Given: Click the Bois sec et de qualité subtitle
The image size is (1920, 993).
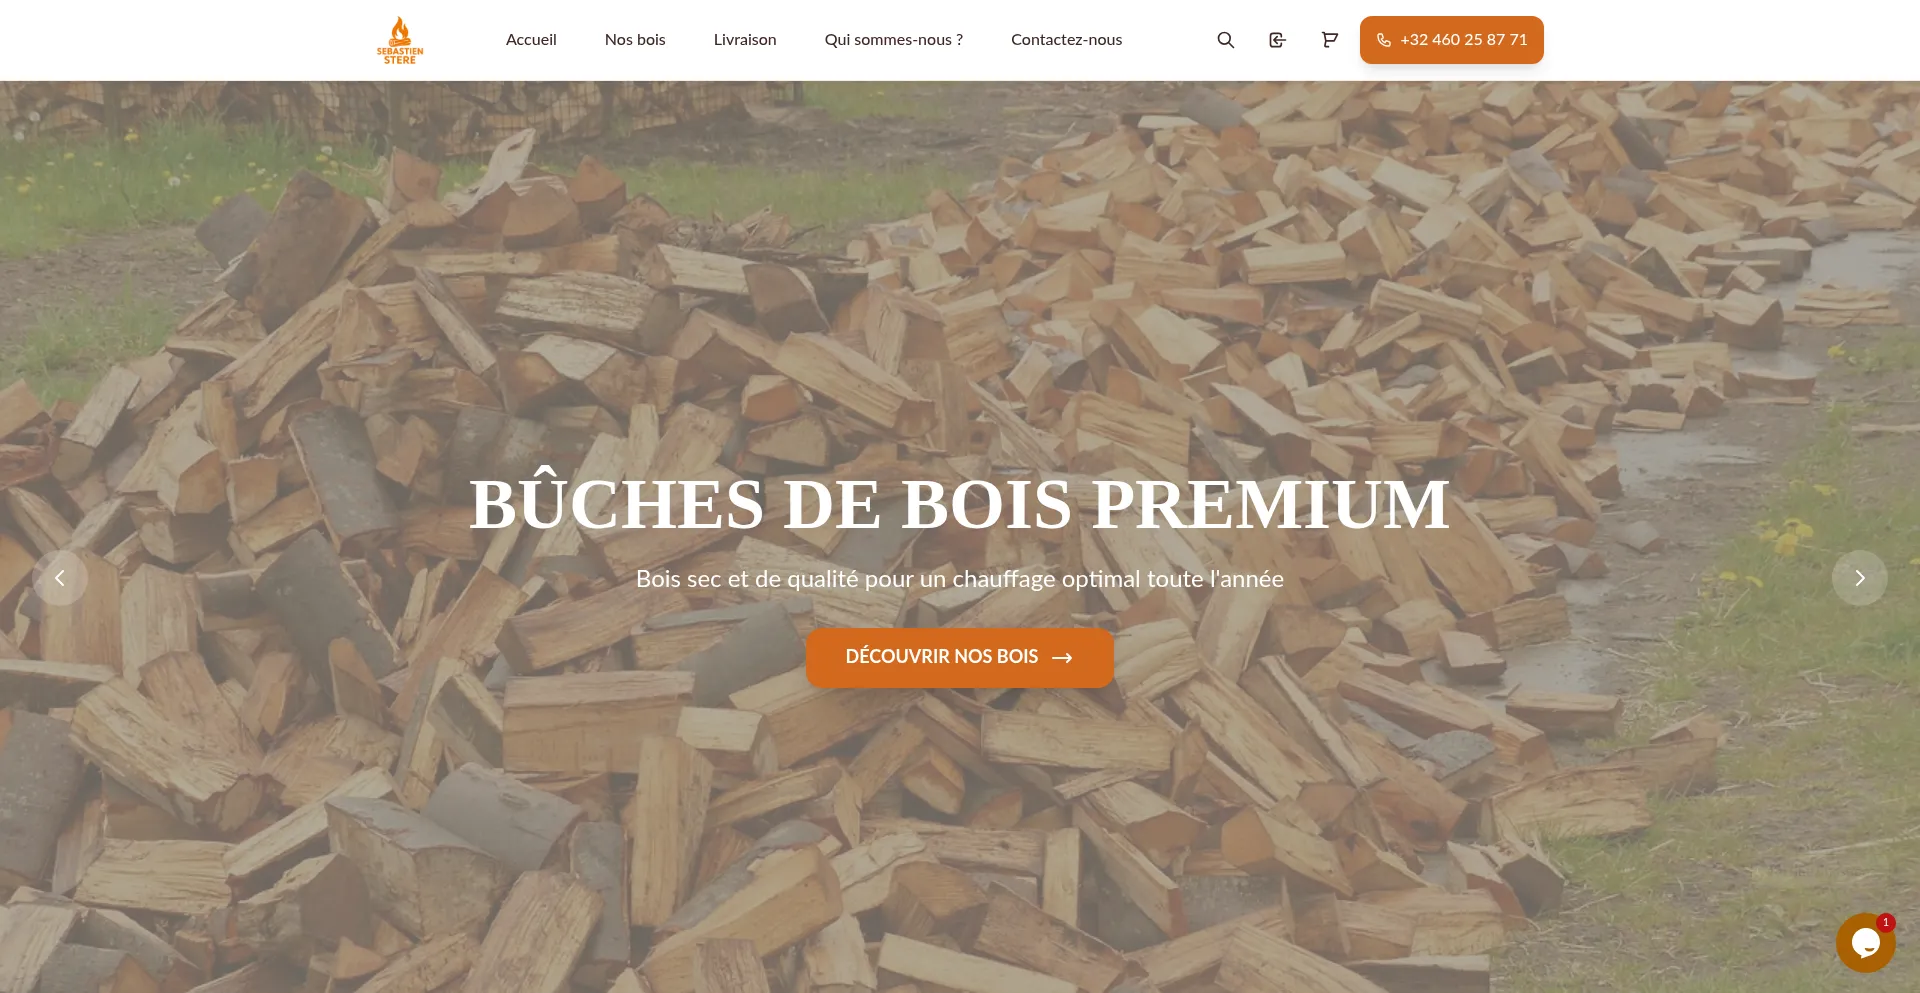Looking at the screenshot, I should [960, 579].
